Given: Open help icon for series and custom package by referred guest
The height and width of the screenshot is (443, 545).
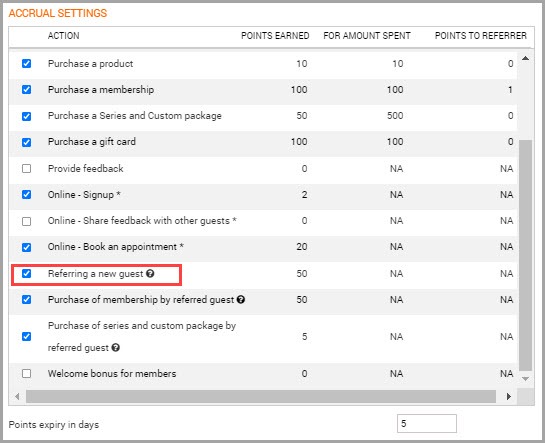Looking at the screenshot, I should 116,347.
